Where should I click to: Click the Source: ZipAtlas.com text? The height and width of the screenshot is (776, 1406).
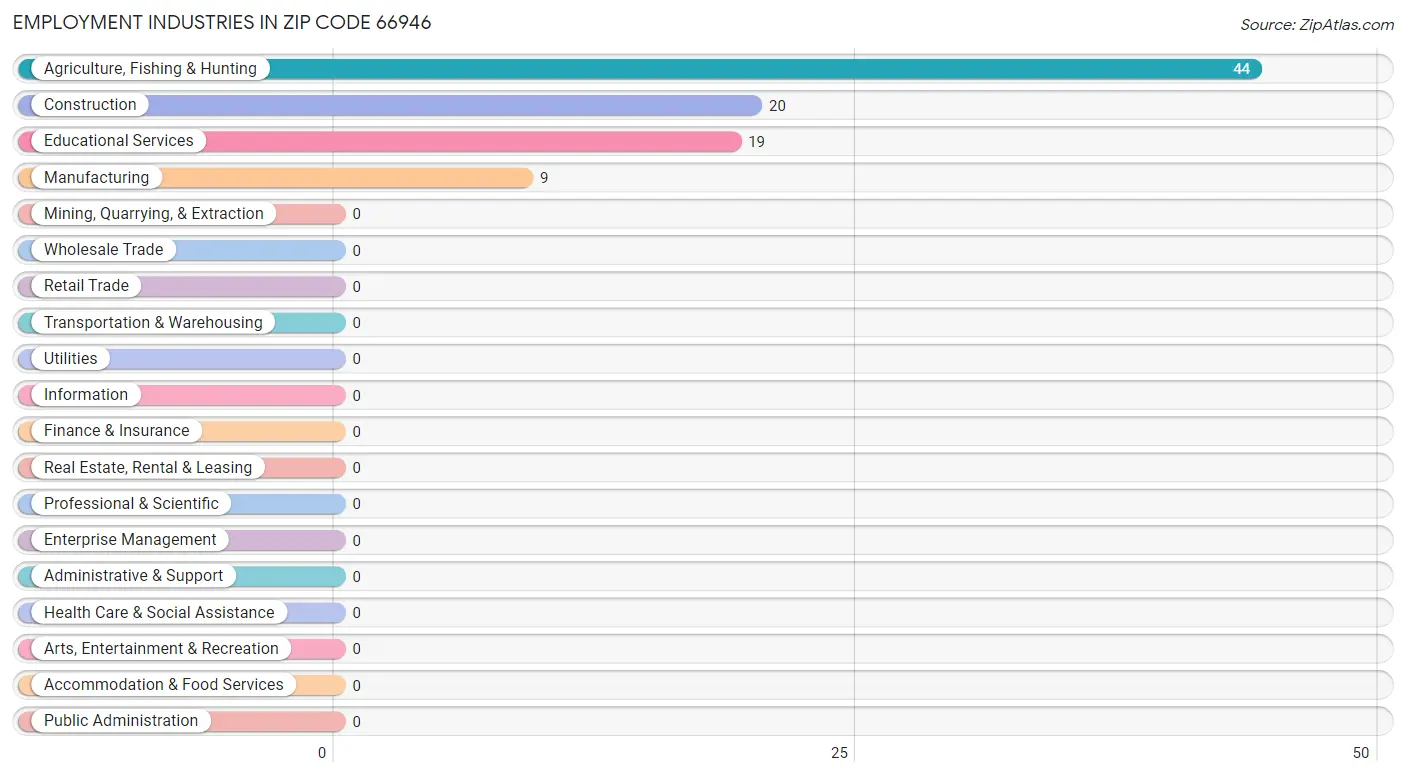(1317, 25)
